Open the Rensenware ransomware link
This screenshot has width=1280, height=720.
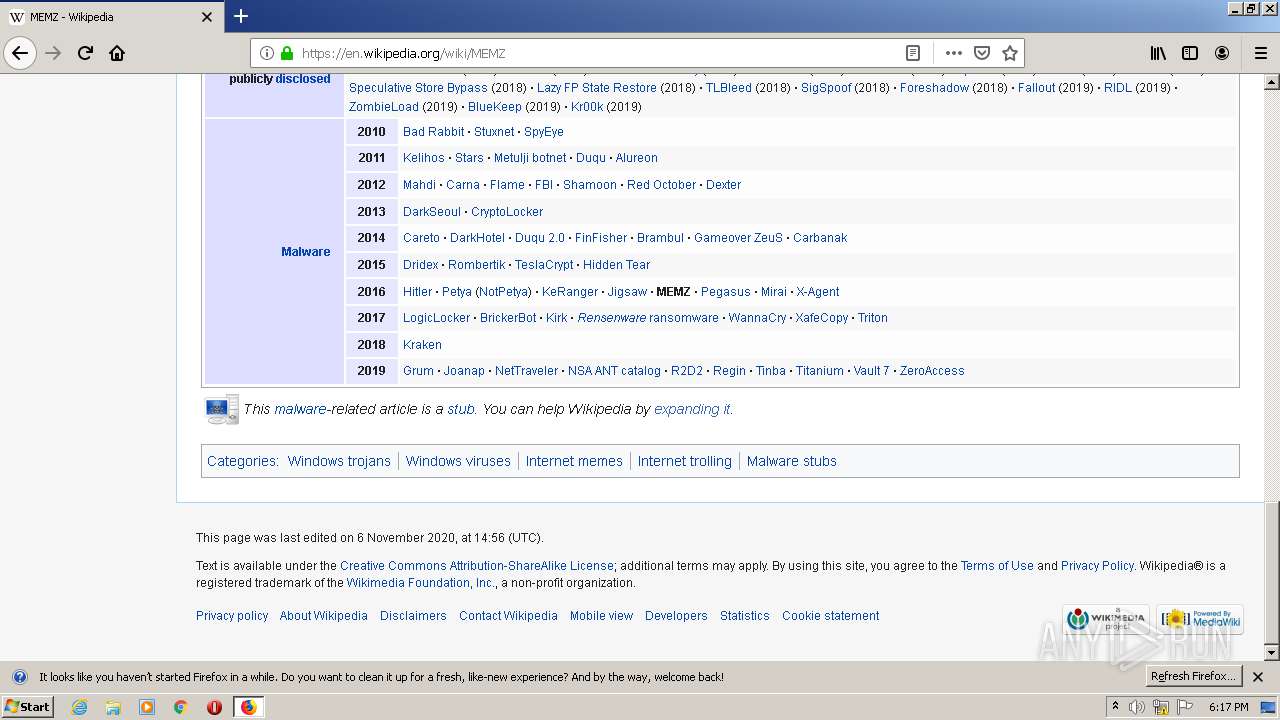point(648,318)
